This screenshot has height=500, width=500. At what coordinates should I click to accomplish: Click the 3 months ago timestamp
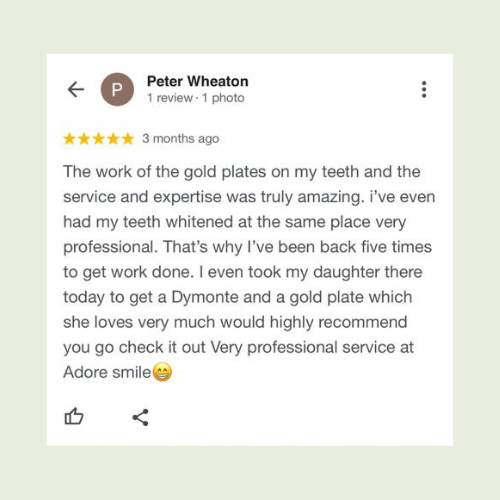tap(181, 139)
